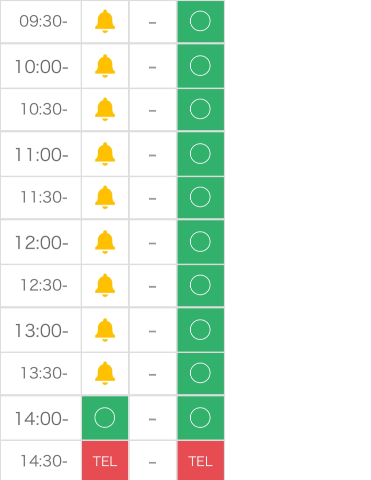This screenshot has width=371, height=480.
Task: Click the 13:30 last-column green circle
Action: [x=201, y=373]
